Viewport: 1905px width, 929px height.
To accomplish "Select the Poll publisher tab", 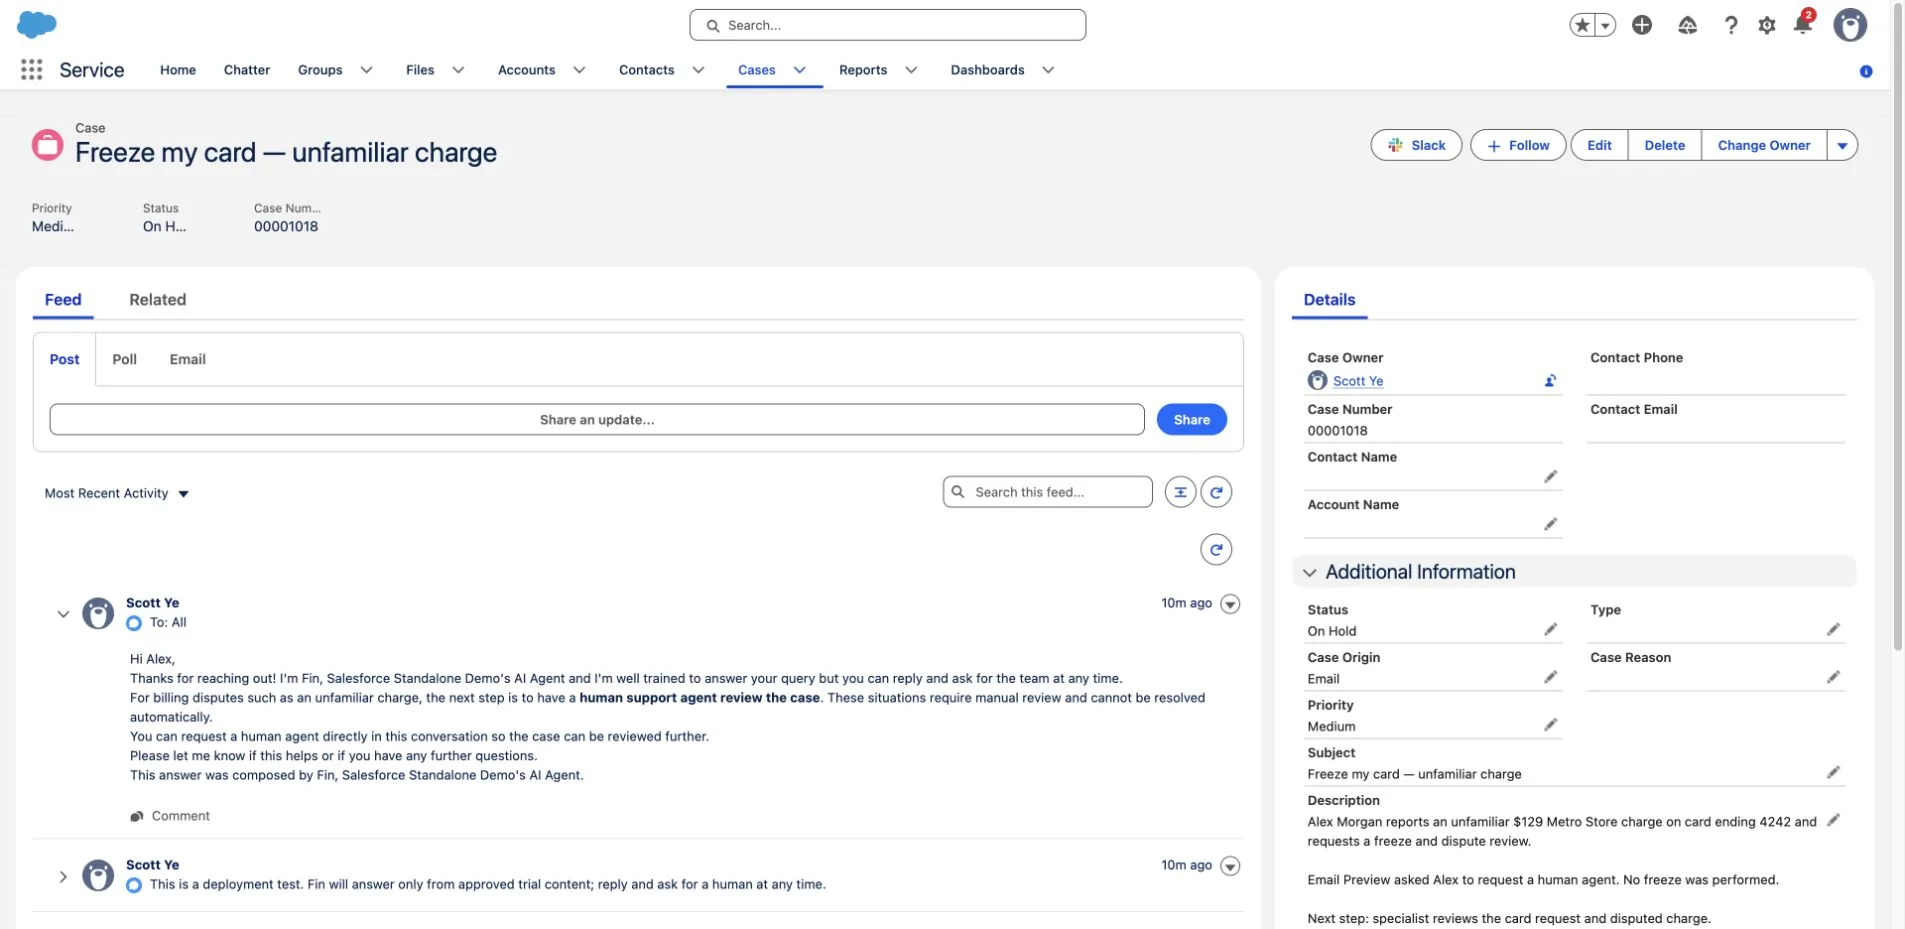I will pyautogui.click(x=124, y=359).
